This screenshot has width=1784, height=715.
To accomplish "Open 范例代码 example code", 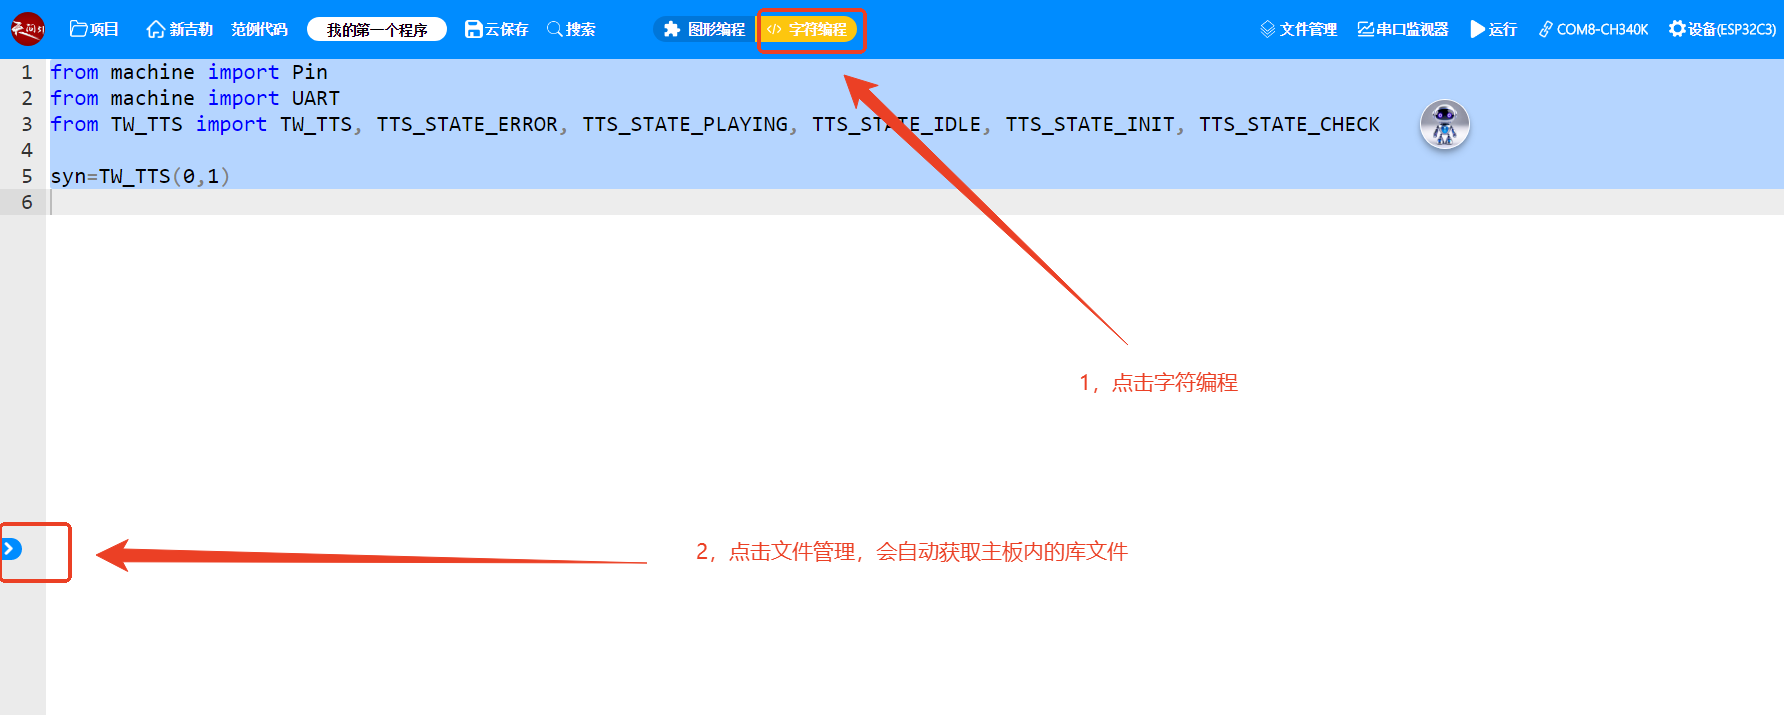I will [259, 29].
